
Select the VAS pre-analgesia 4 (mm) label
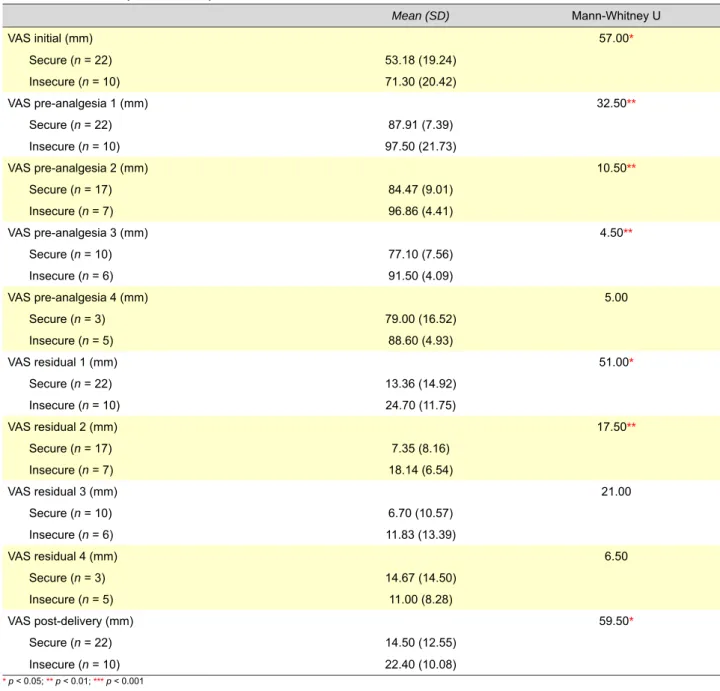click(78, 298)
